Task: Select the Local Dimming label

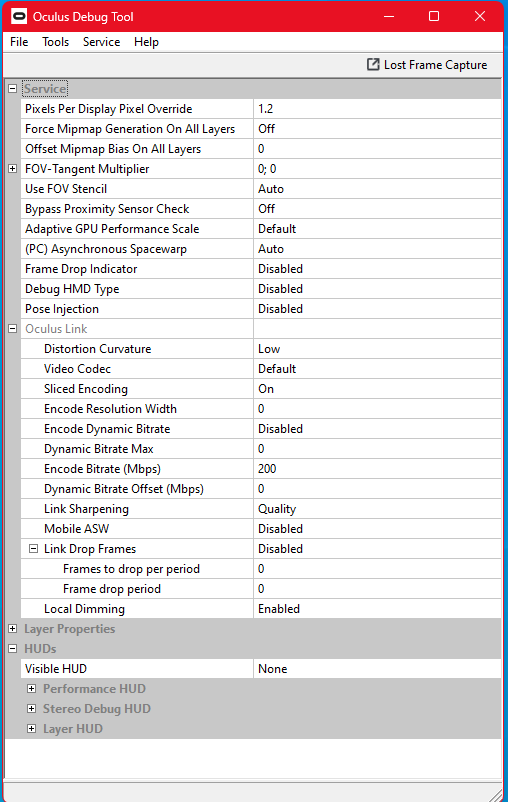Action: coord(84,609)
